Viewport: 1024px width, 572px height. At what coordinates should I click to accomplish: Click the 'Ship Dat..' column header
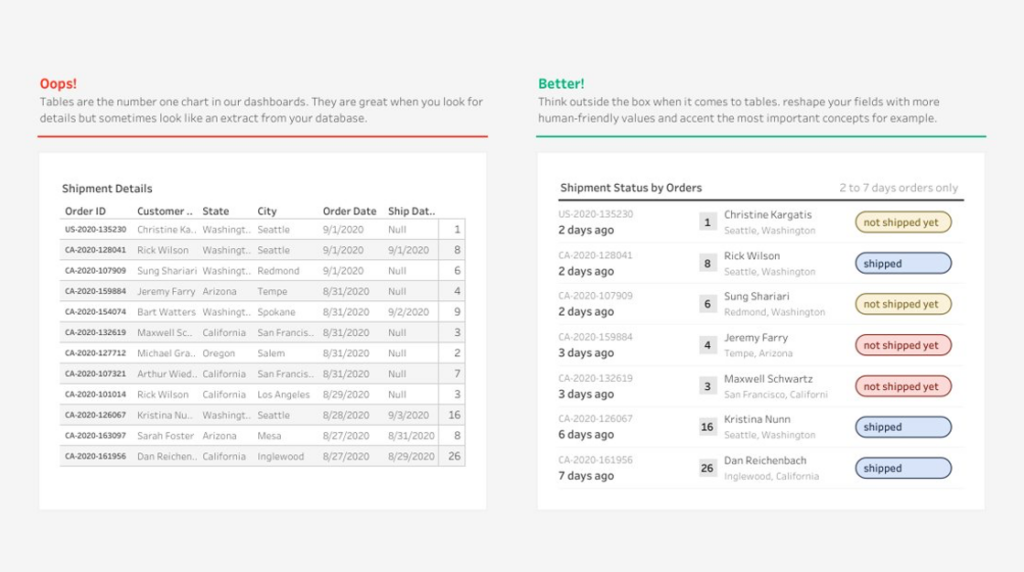point(411,211)
